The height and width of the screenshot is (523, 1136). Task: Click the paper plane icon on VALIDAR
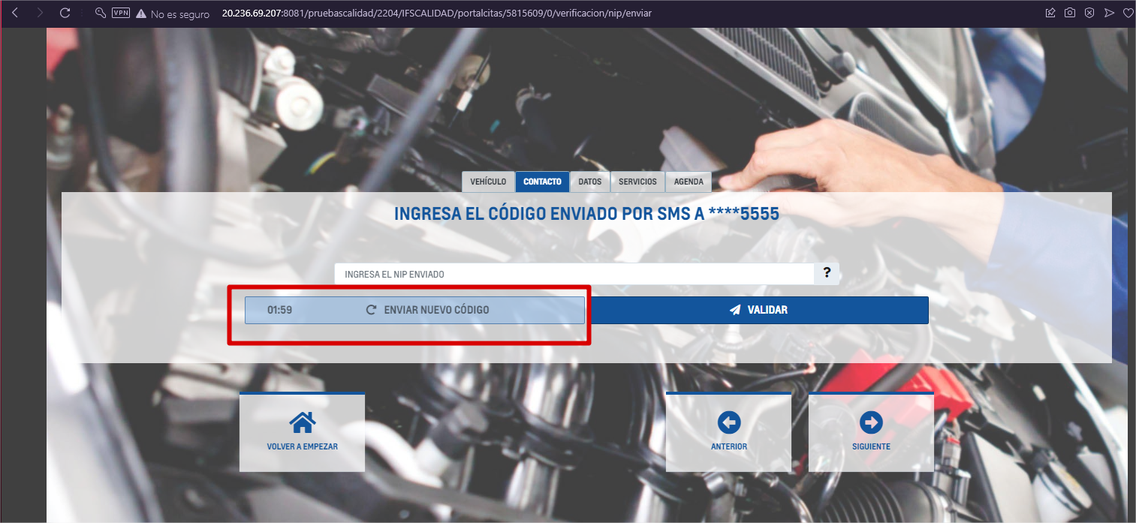[735, 310]
